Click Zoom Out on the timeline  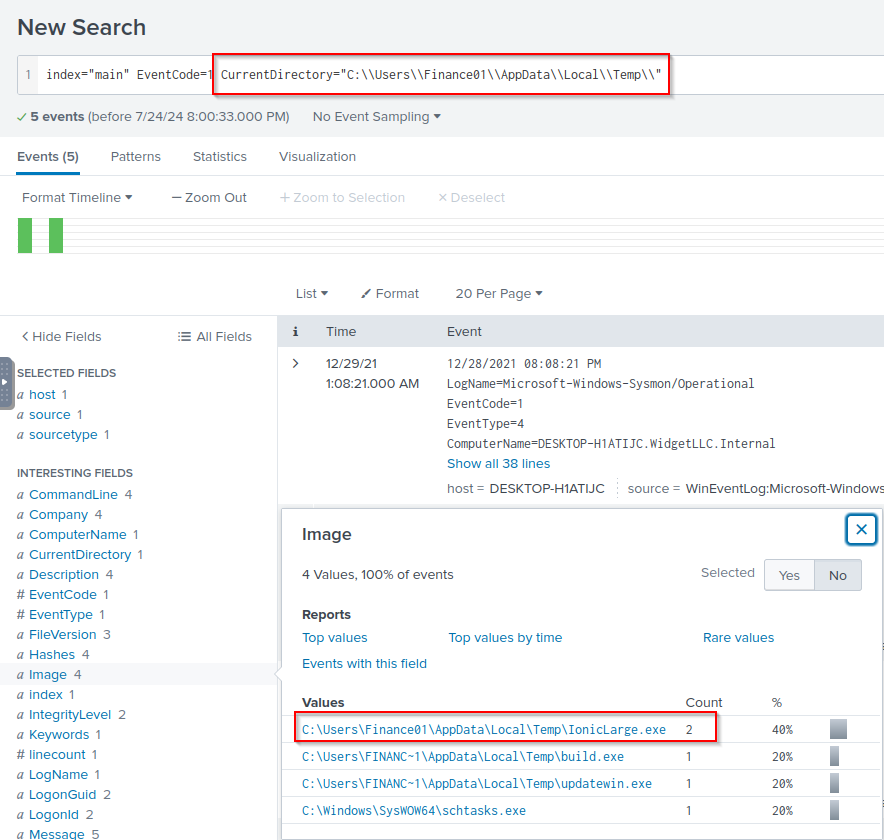(x=209, y=198)
